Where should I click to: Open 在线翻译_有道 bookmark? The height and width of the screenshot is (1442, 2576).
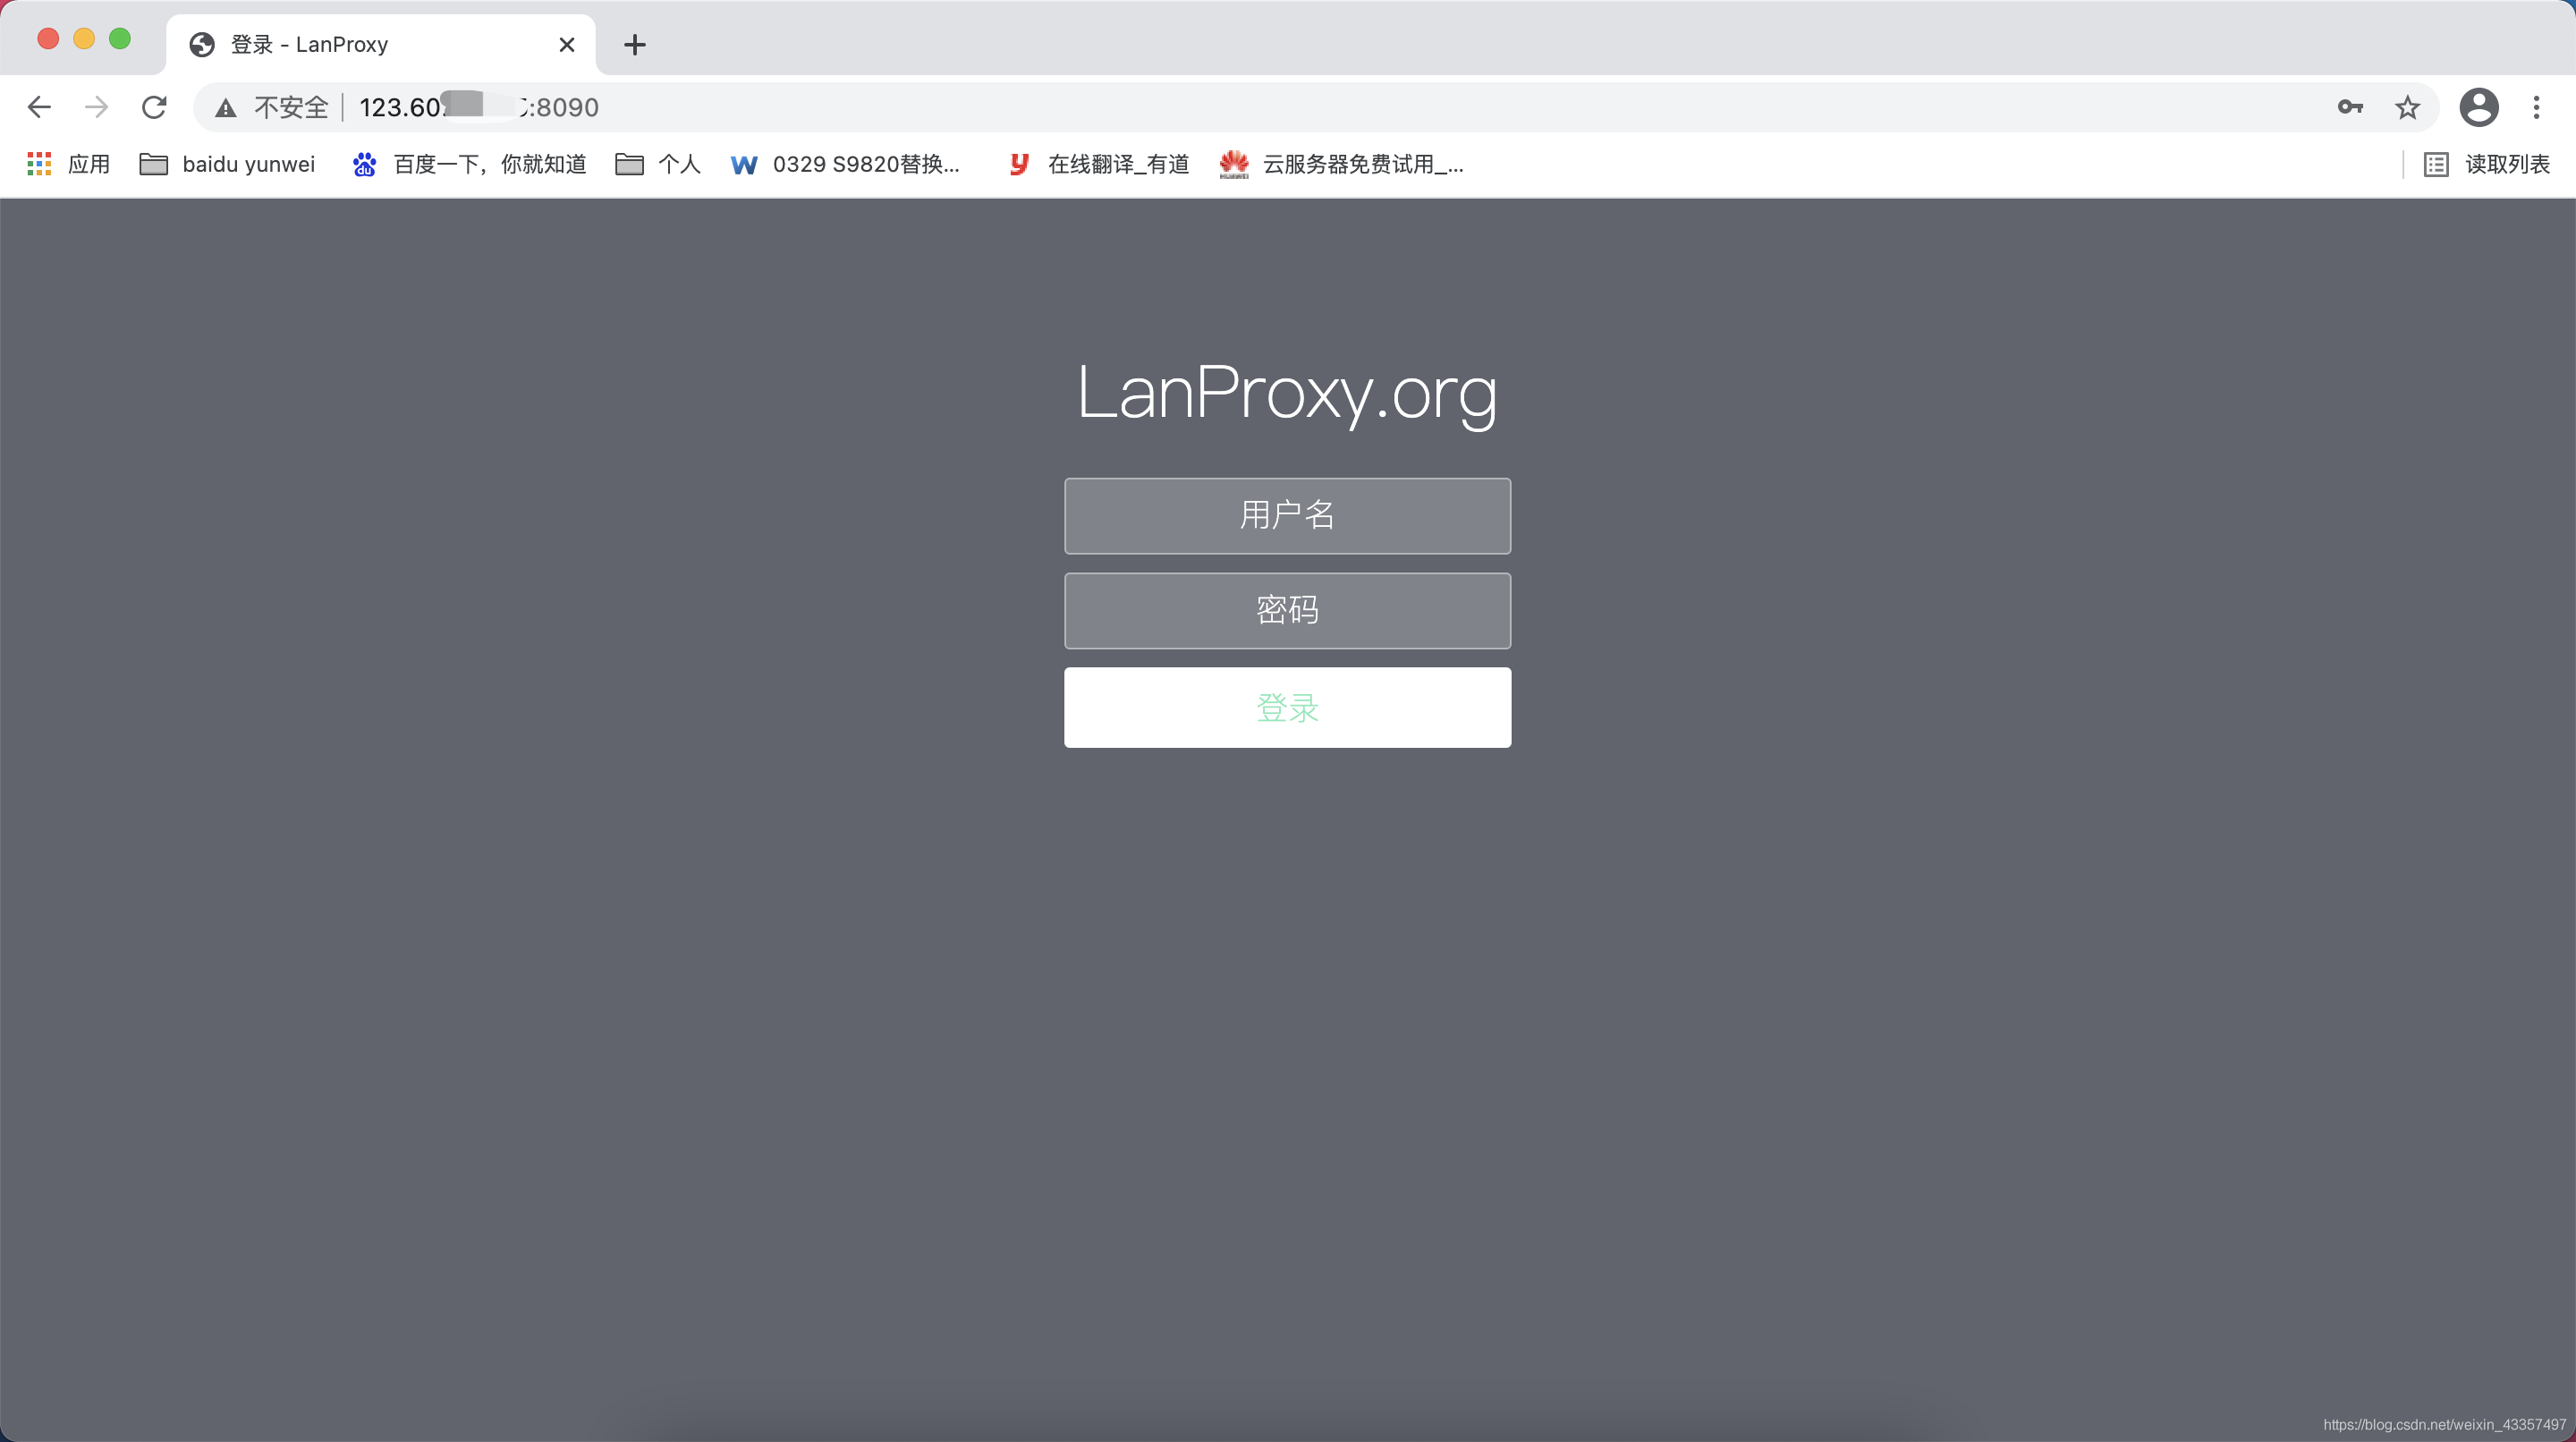click(1098, 164)
